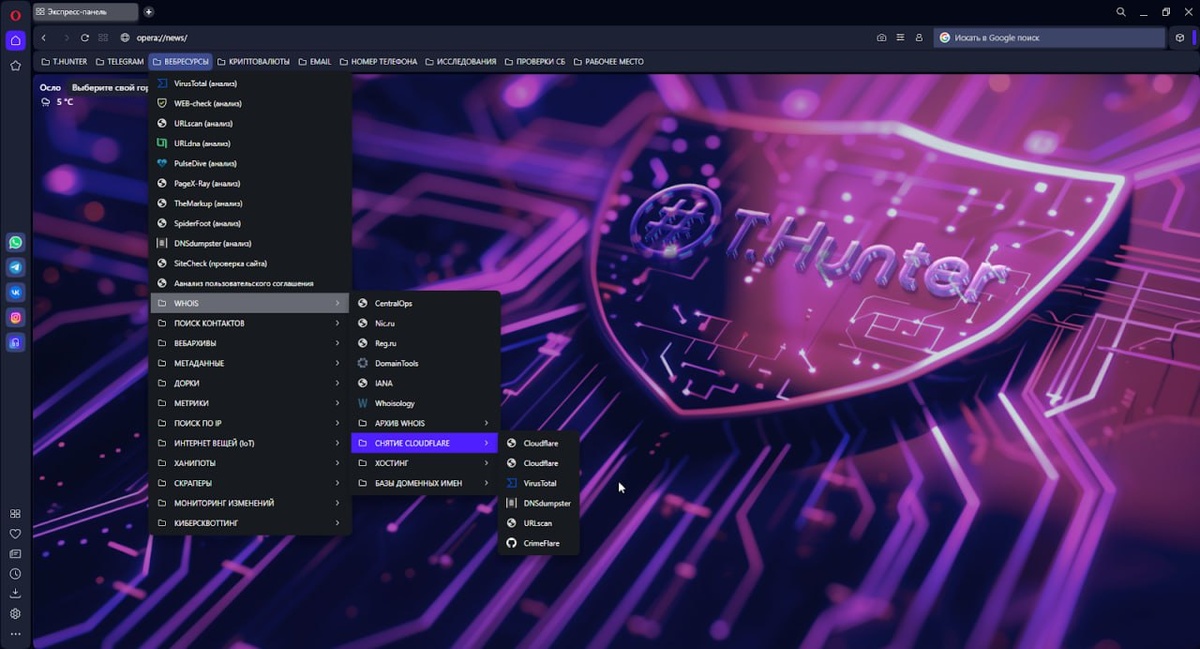
Task: Open Instagram in the sidebar
Action: coord(15,317)
